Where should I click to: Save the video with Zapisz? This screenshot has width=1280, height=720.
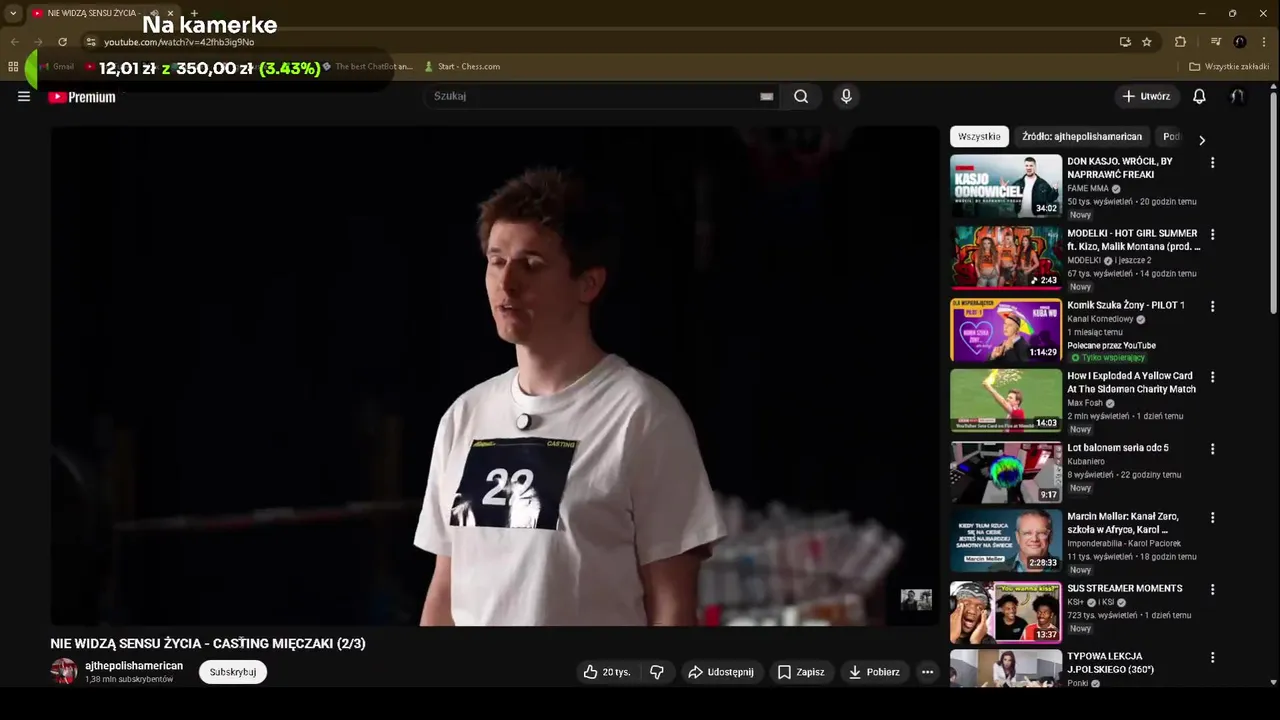801,672
